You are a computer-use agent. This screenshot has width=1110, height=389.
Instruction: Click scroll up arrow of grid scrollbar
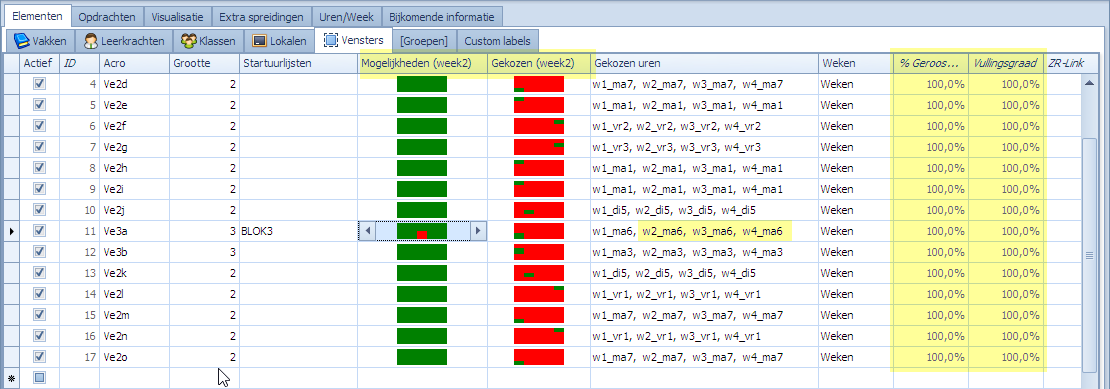tap(1089, 82)
